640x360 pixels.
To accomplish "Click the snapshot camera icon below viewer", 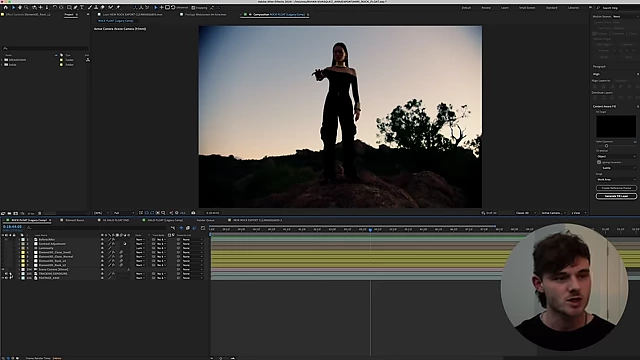I will click(x=193, y=213).
